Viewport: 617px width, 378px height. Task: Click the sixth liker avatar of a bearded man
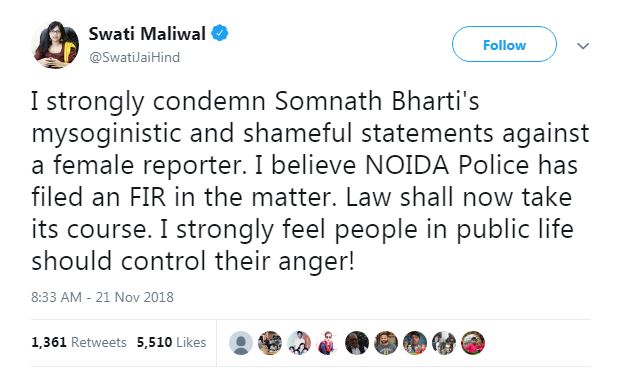(386, 343)
